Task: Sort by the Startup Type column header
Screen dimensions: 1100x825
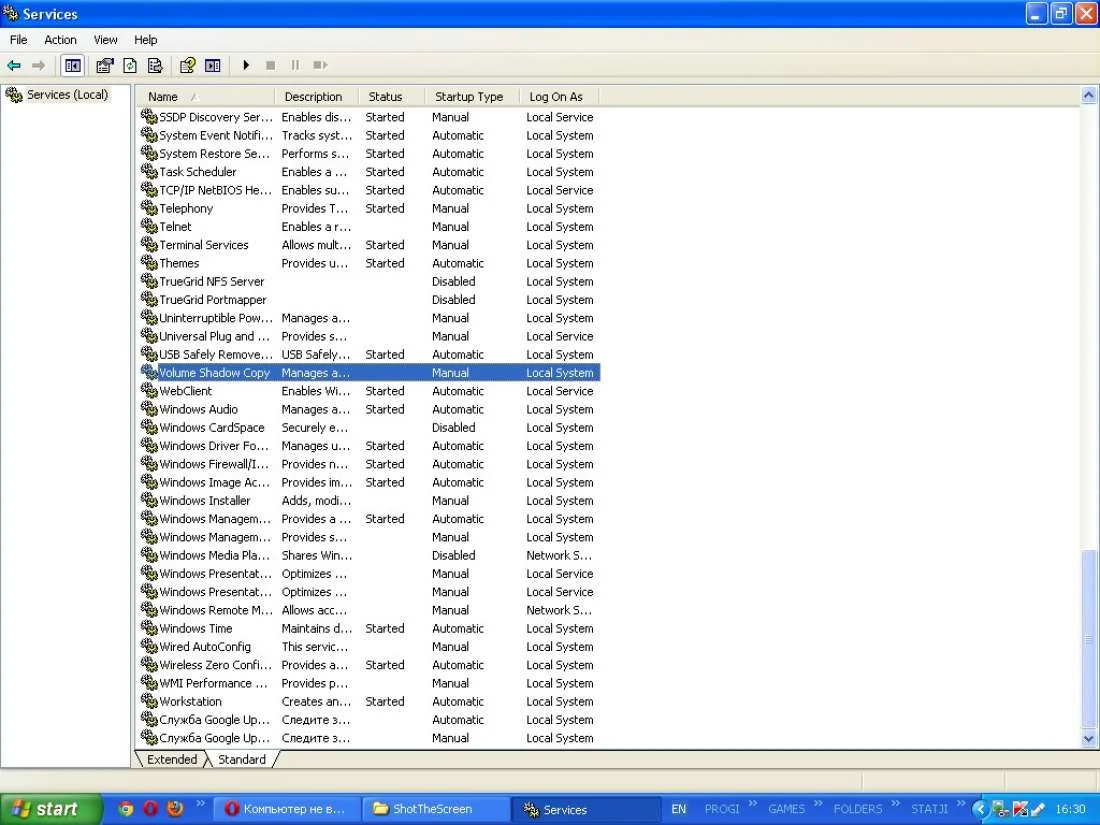Action: coord(472,97)
